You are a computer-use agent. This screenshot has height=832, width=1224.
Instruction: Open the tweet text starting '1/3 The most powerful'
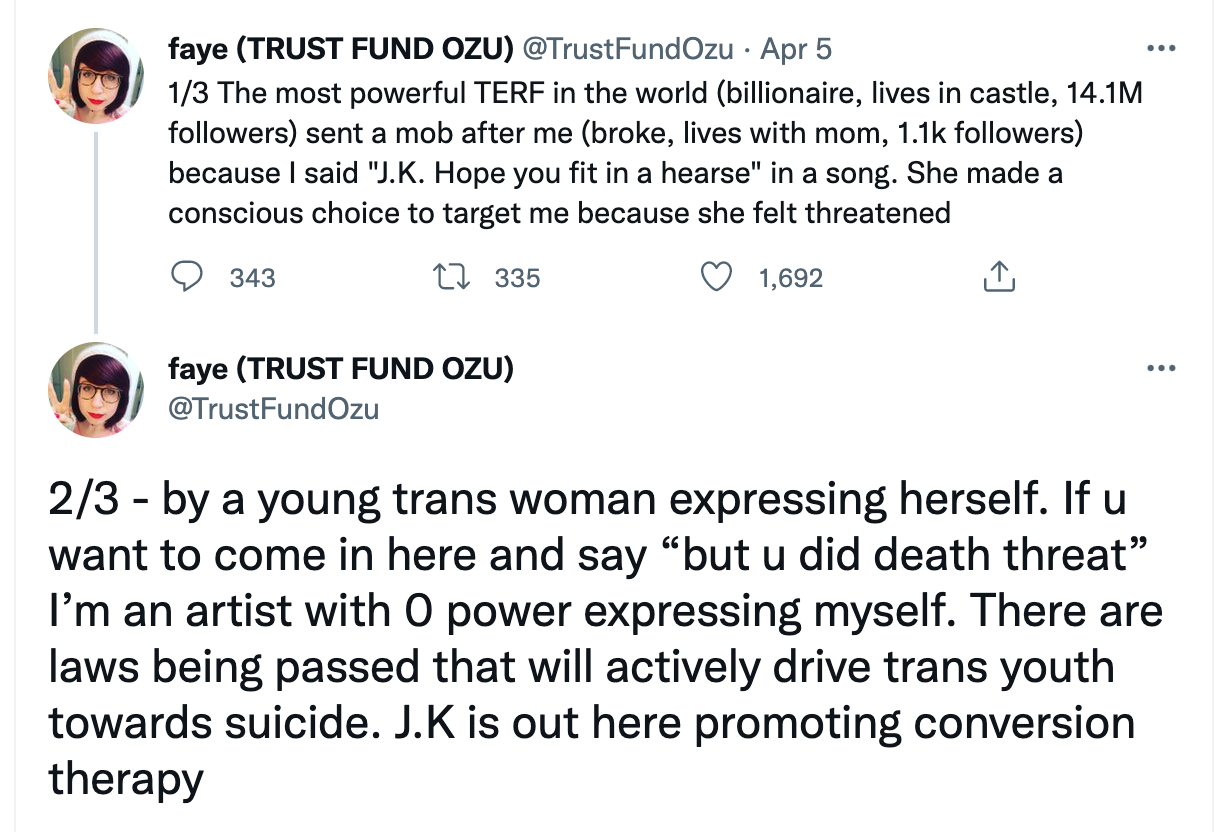point(655,153)
